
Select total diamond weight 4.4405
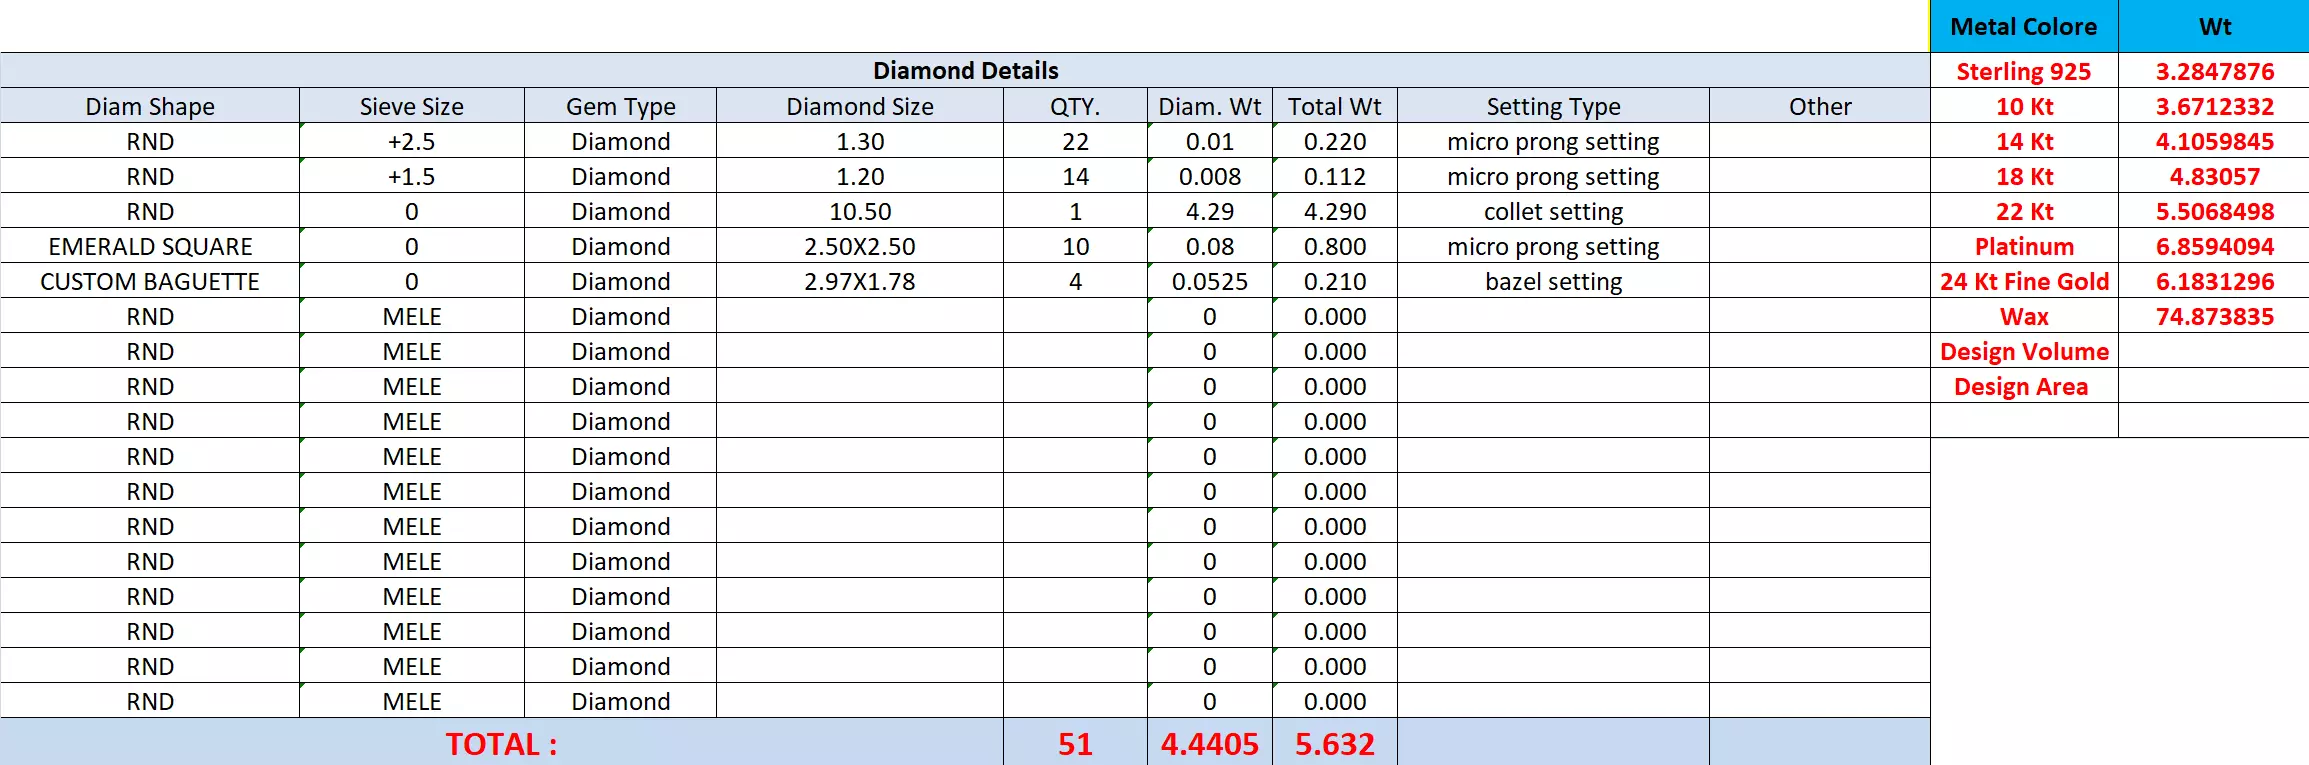coord(1210,743)
